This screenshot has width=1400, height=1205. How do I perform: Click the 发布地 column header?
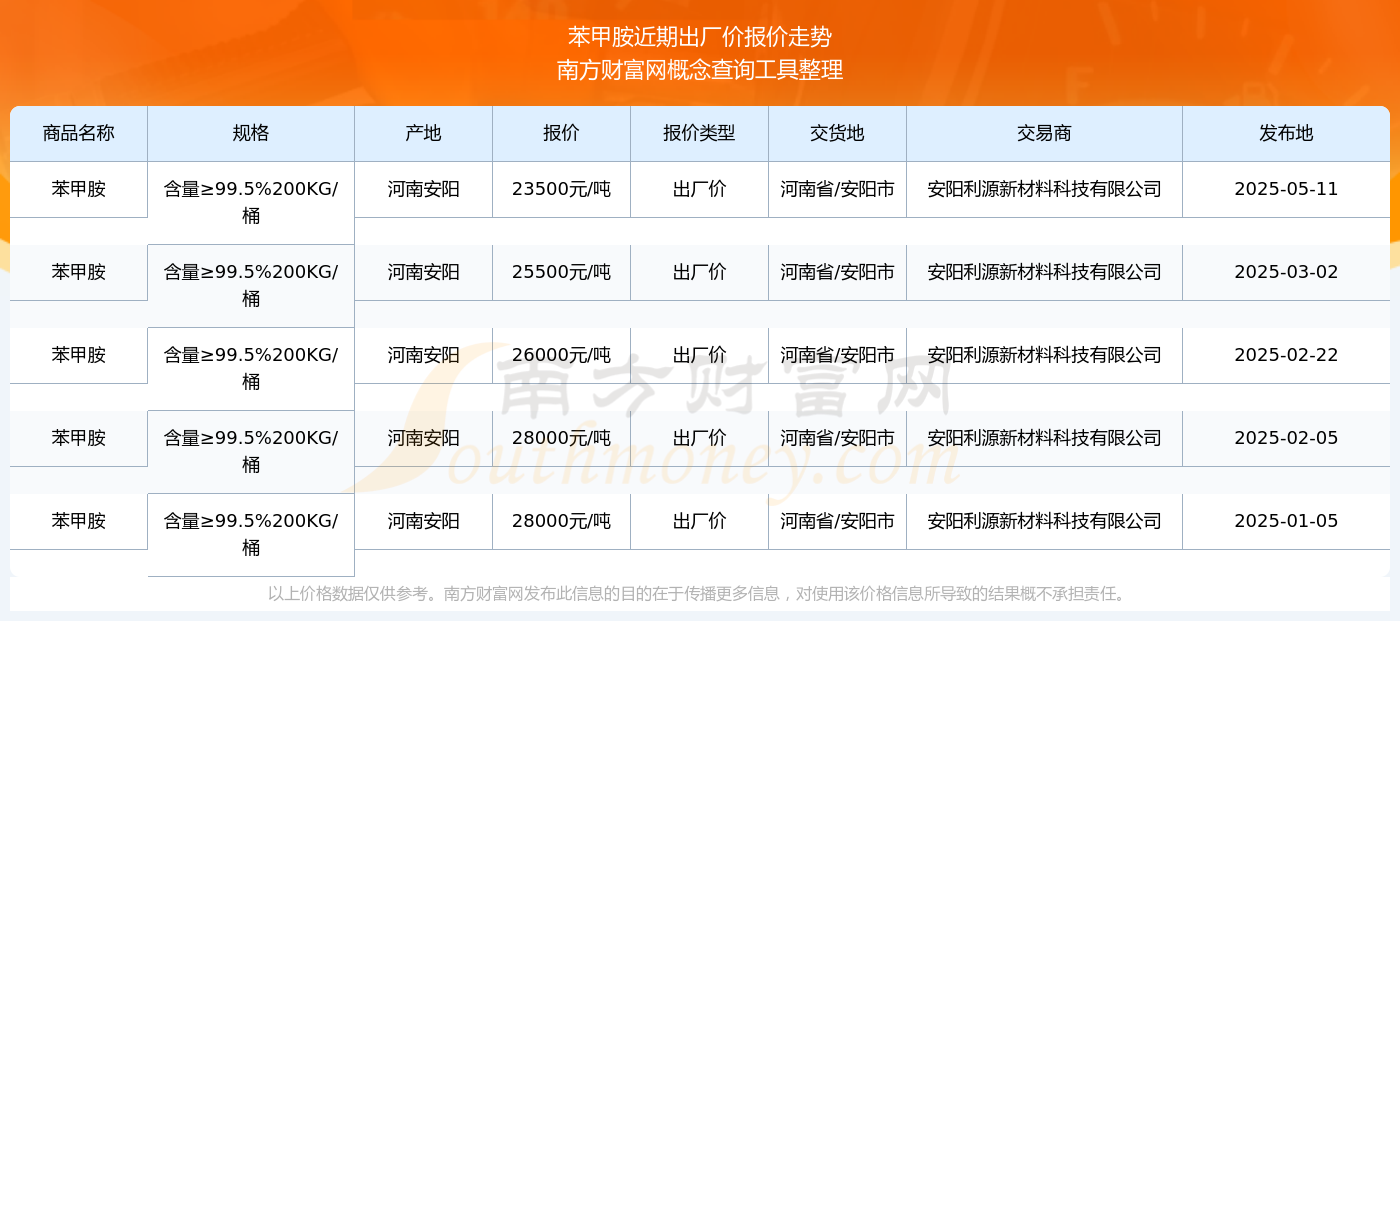tap(1286, 133)
